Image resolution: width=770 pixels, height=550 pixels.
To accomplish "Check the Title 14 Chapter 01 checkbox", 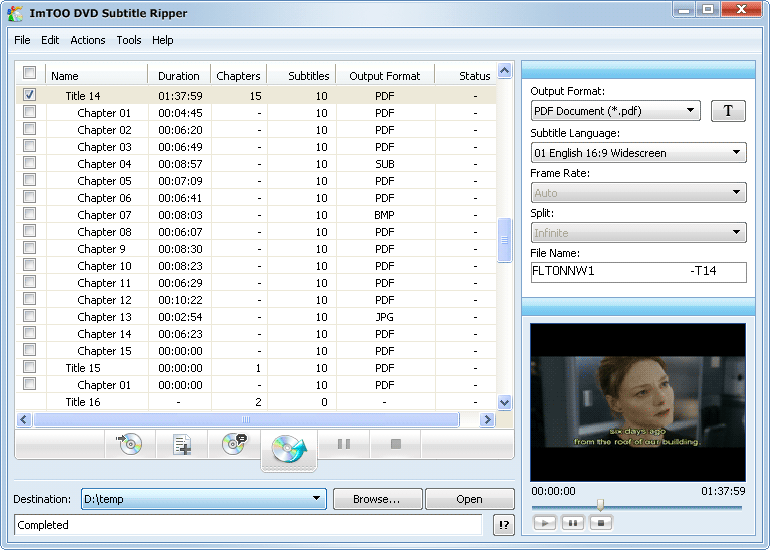I will [x=29, y=112].
